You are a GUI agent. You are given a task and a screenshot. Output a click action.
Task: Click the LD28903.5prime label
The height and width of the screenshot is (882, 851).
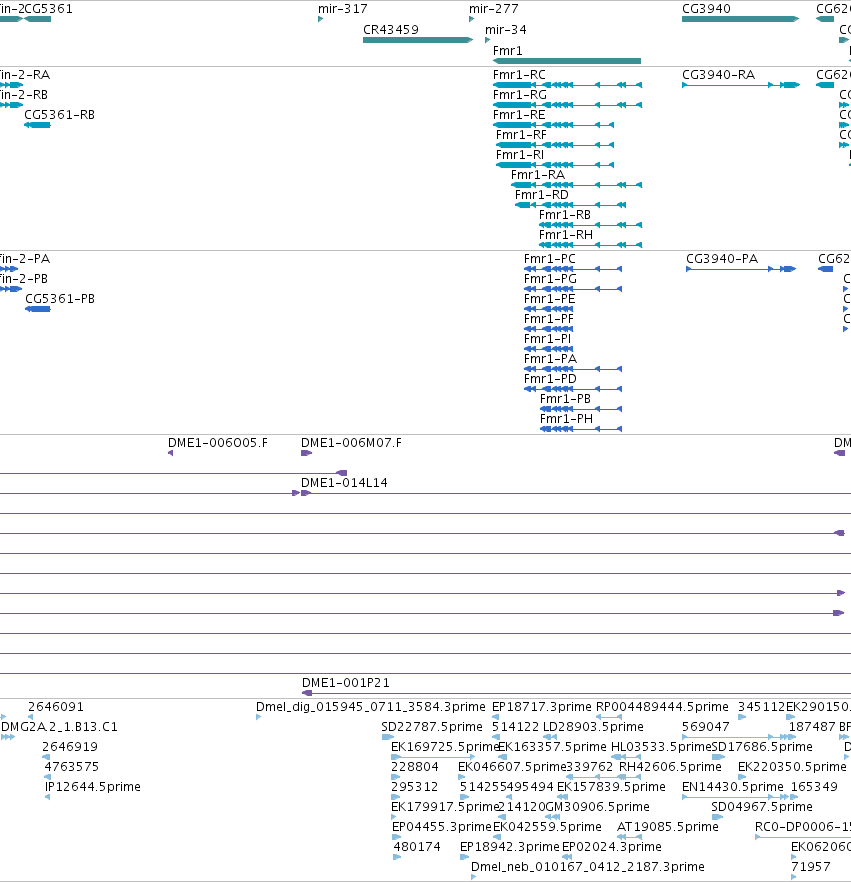[x=593, y=727]
